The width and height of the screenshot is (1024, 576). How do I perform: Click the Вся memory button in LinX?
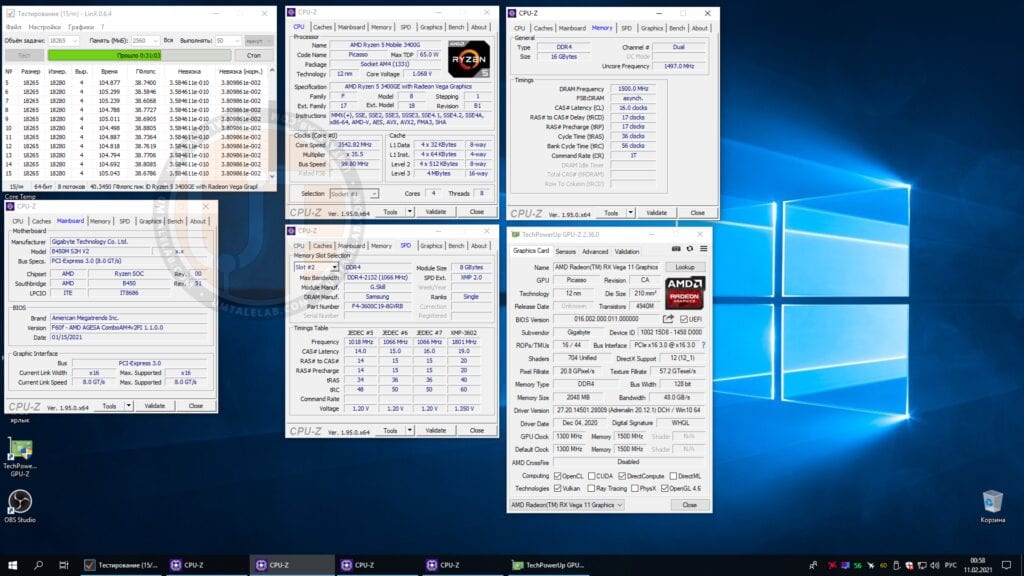pos(168,40)
